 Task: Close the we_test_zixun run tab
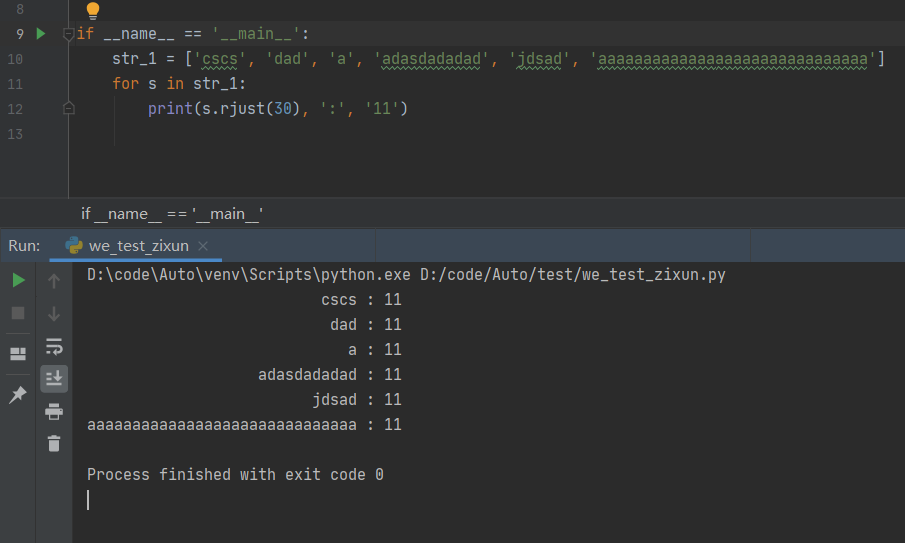click(203, 246)
